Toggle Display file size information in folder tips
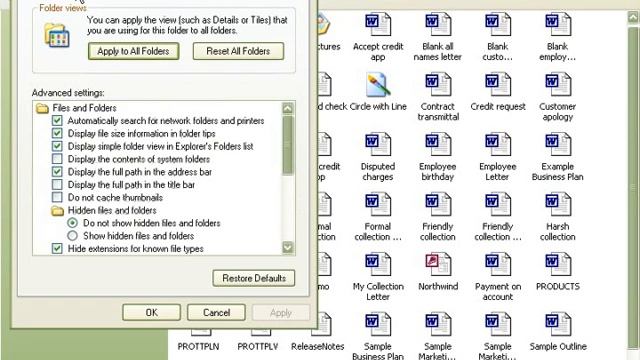Viewport: 640px width, 360px height. (57, 133)
